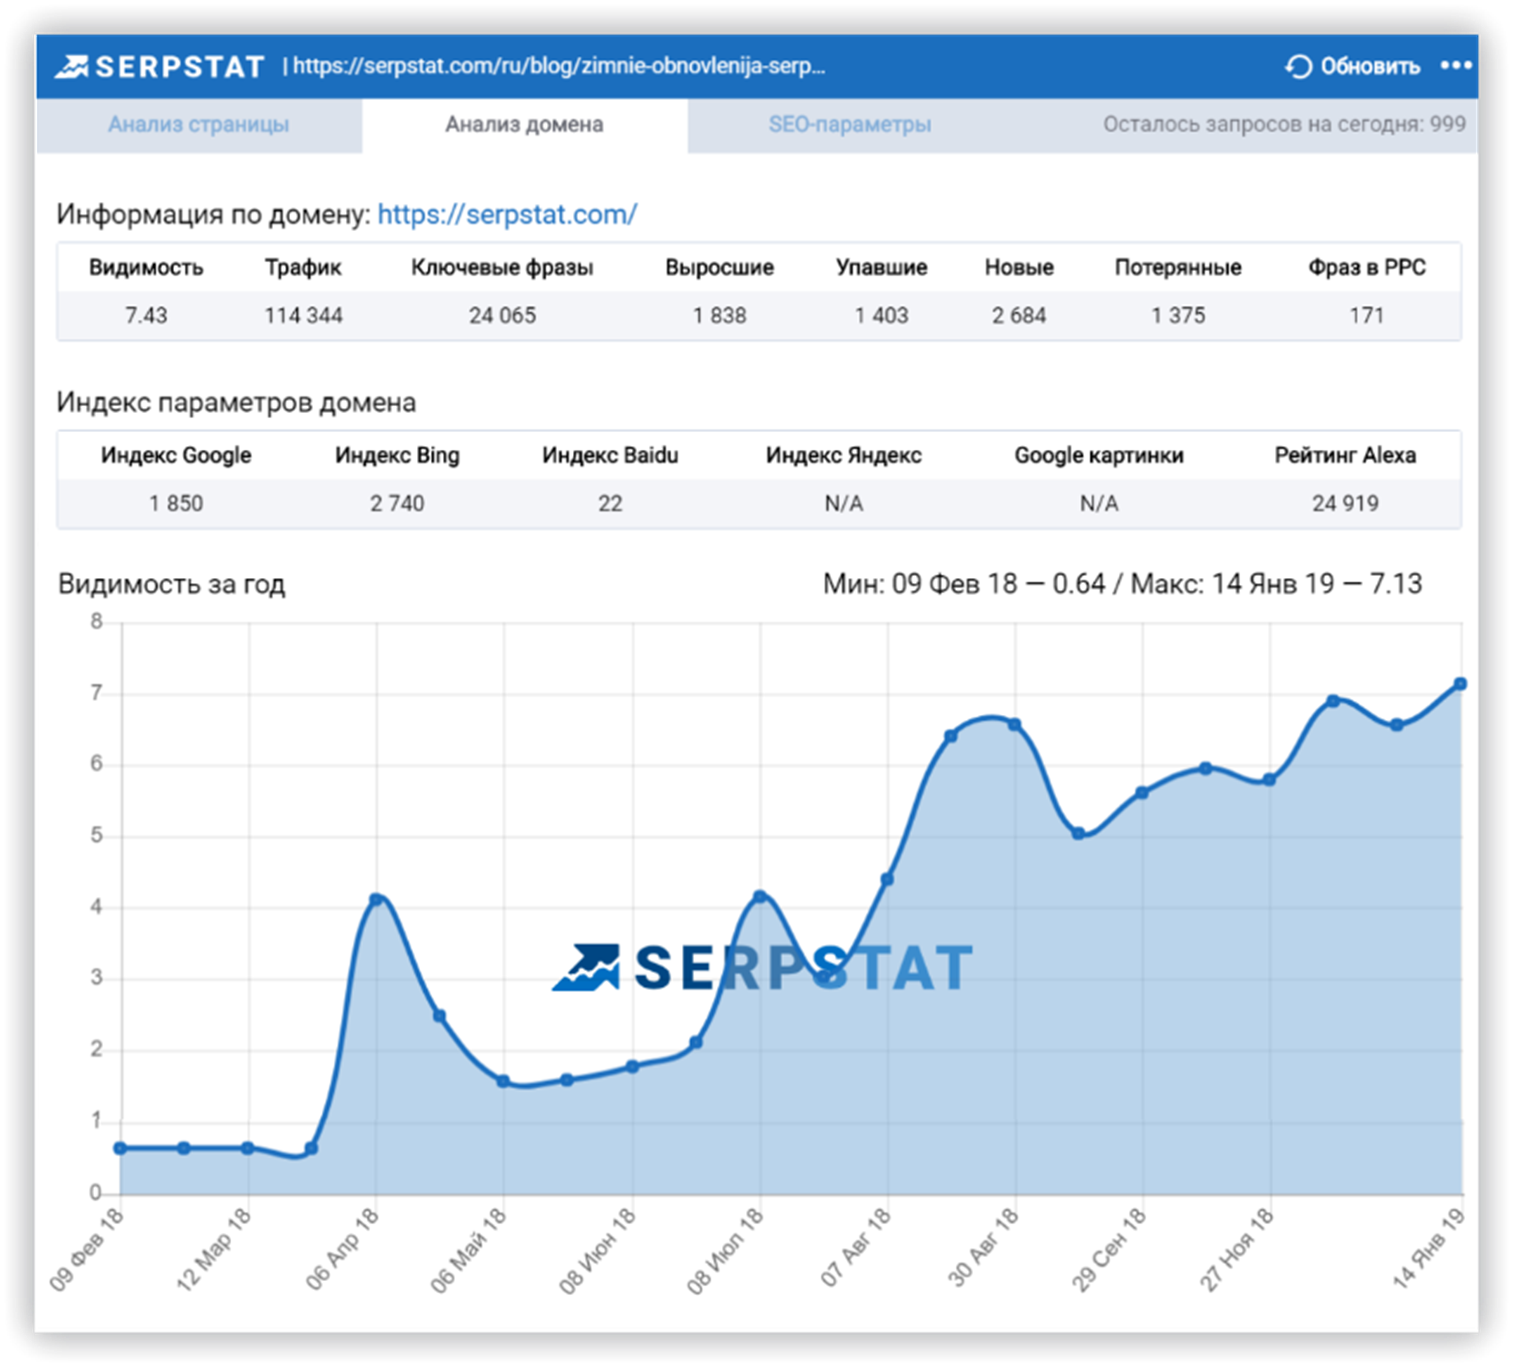Click the first chart point at 09 Фев 18

120,1148
